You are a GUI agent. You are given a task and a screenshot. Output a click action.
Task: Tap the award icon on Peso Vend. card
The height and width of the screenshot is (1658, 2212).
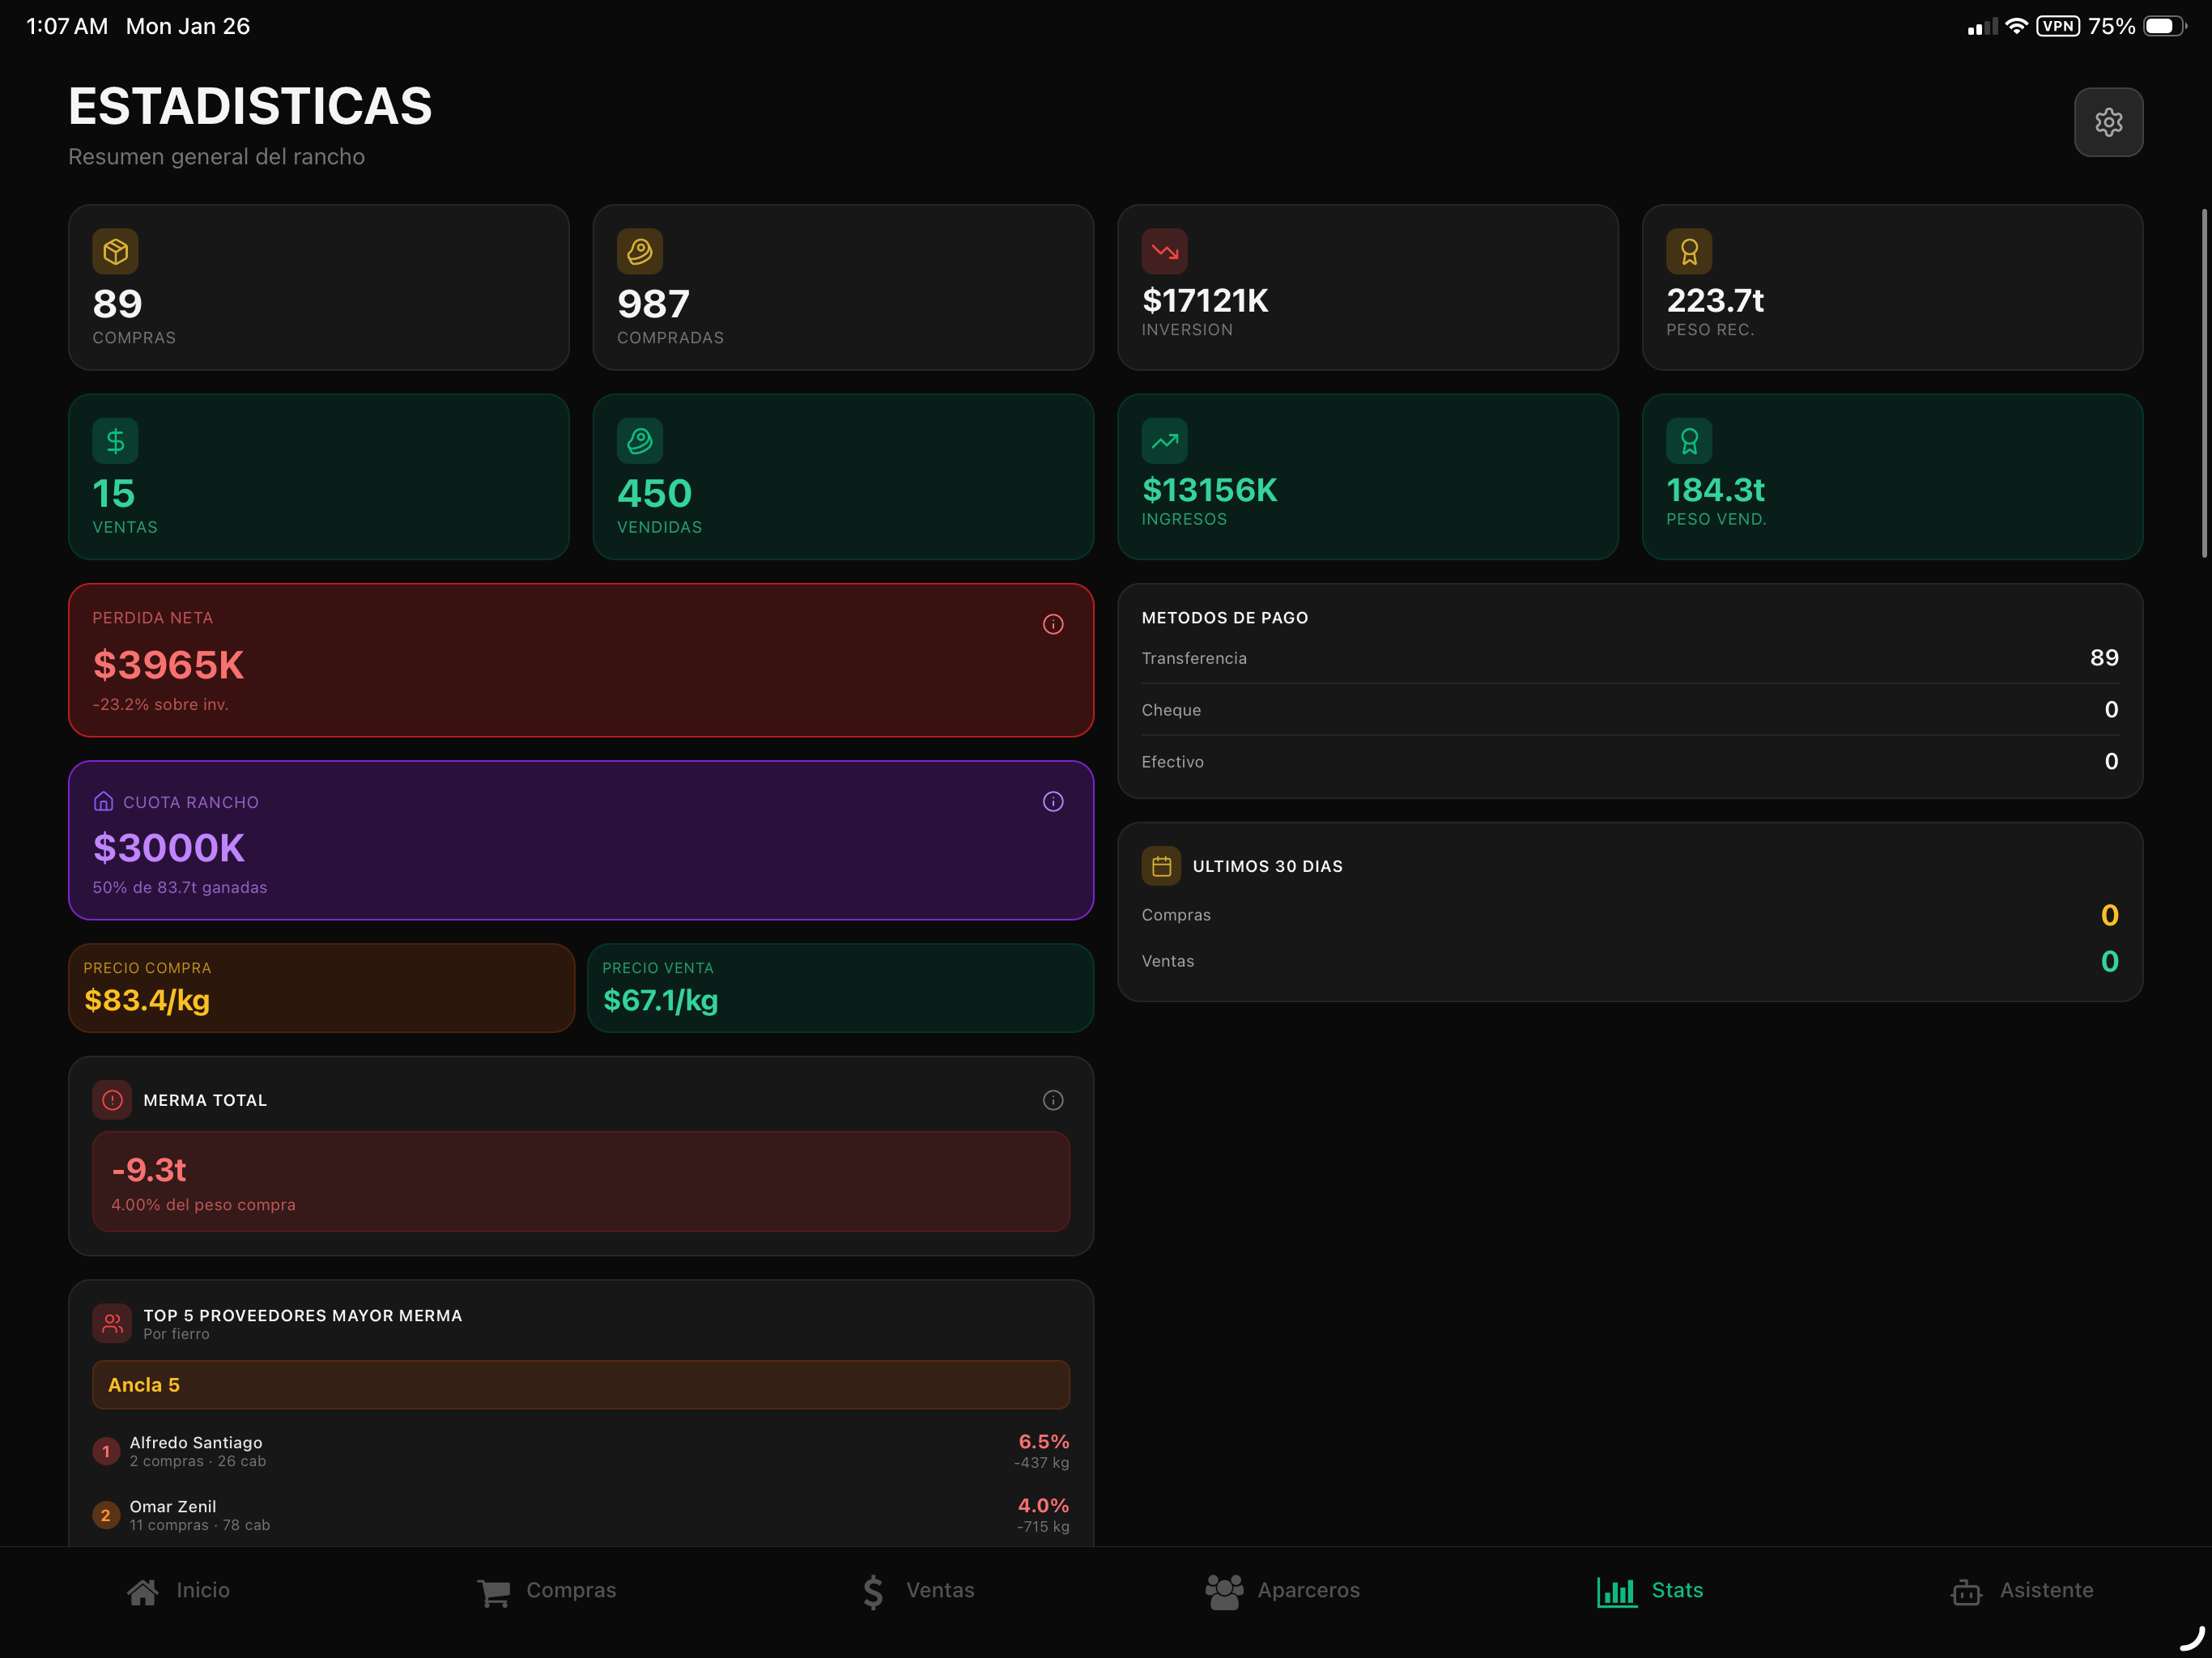tap(1689, 441)
